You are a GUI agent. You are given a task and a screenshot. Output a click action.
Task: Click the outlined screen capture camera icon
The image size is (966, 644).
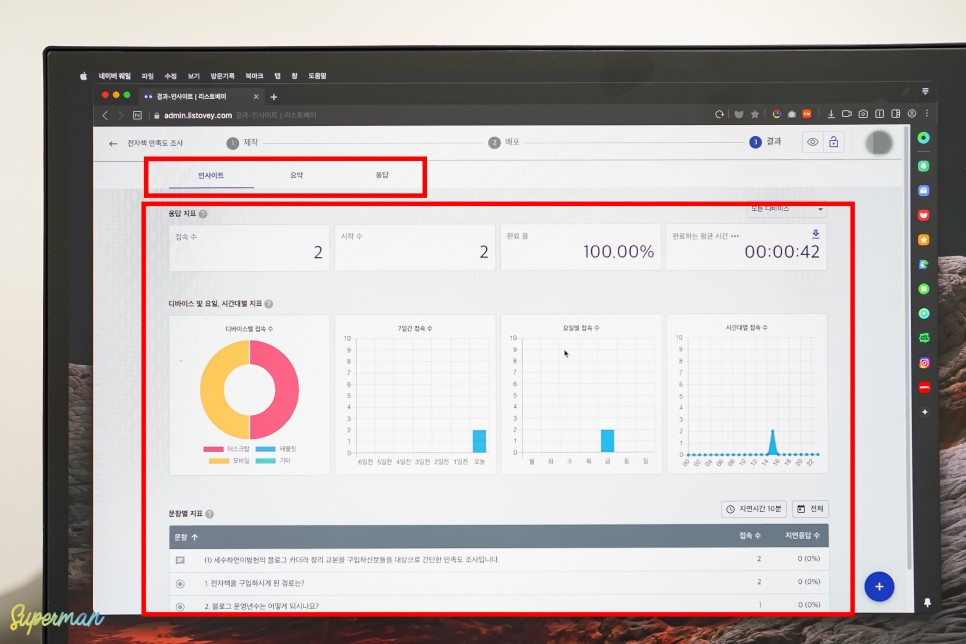[x=863, y=114]
